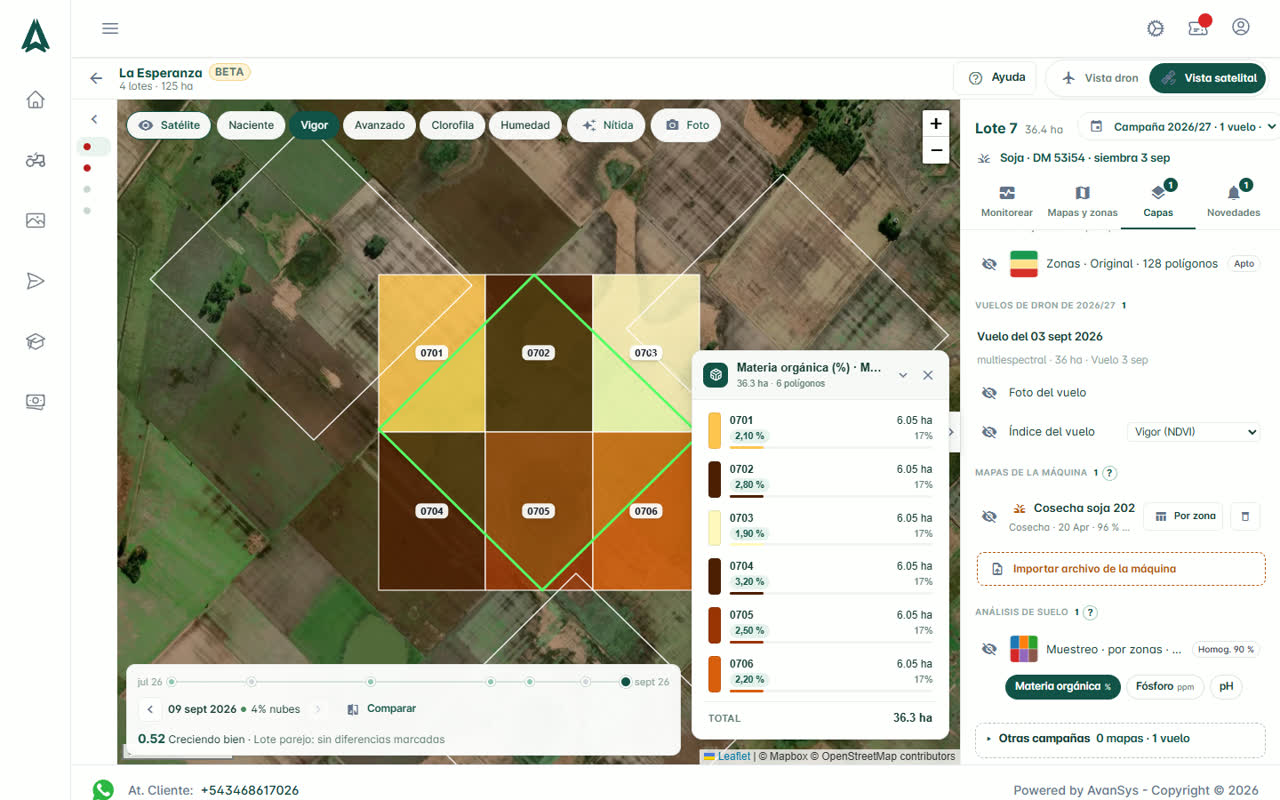Collapse the lot list sidebar chevron
The height and width of the screenshot is (800, 1280).
[x=94, y=119]
